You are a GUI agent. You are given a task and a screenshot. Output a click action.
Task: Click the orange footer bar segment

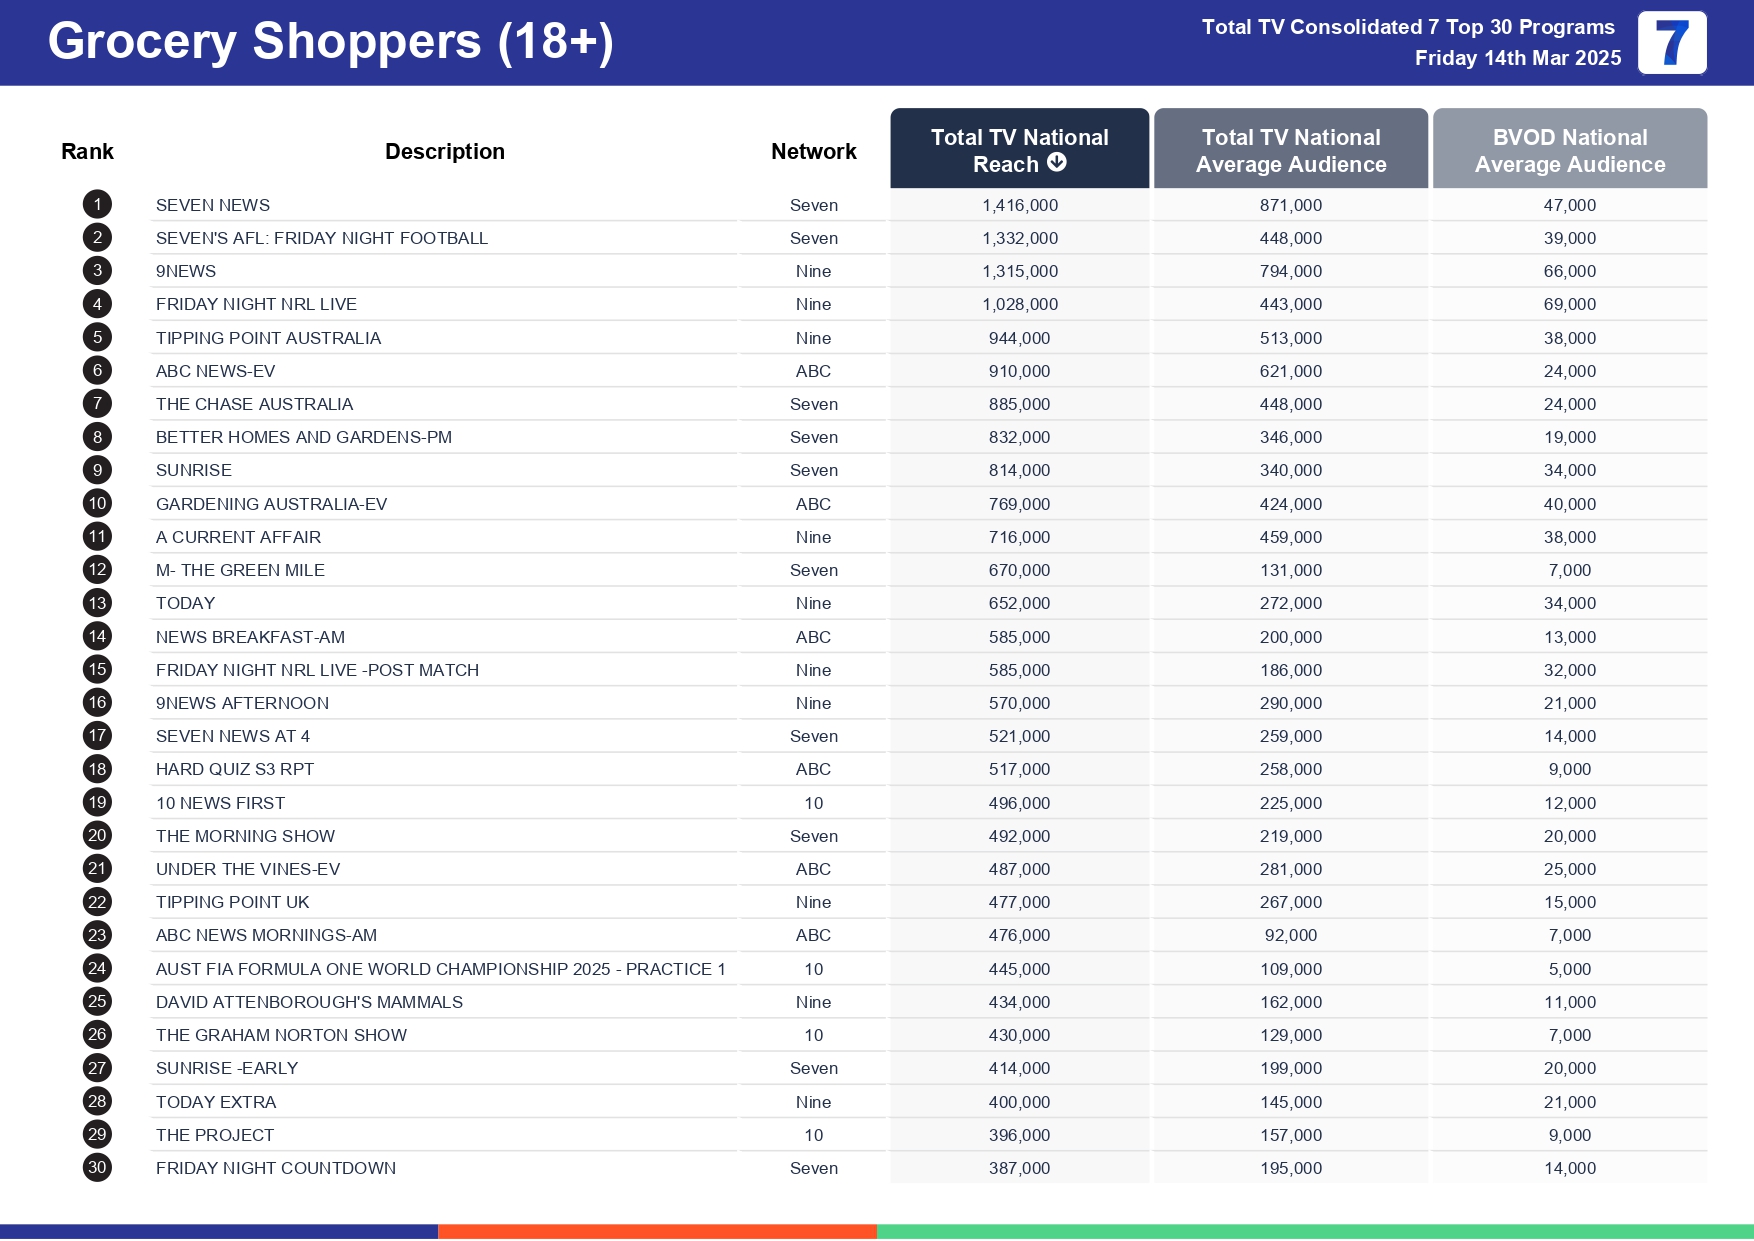[x=657, y=1232]
